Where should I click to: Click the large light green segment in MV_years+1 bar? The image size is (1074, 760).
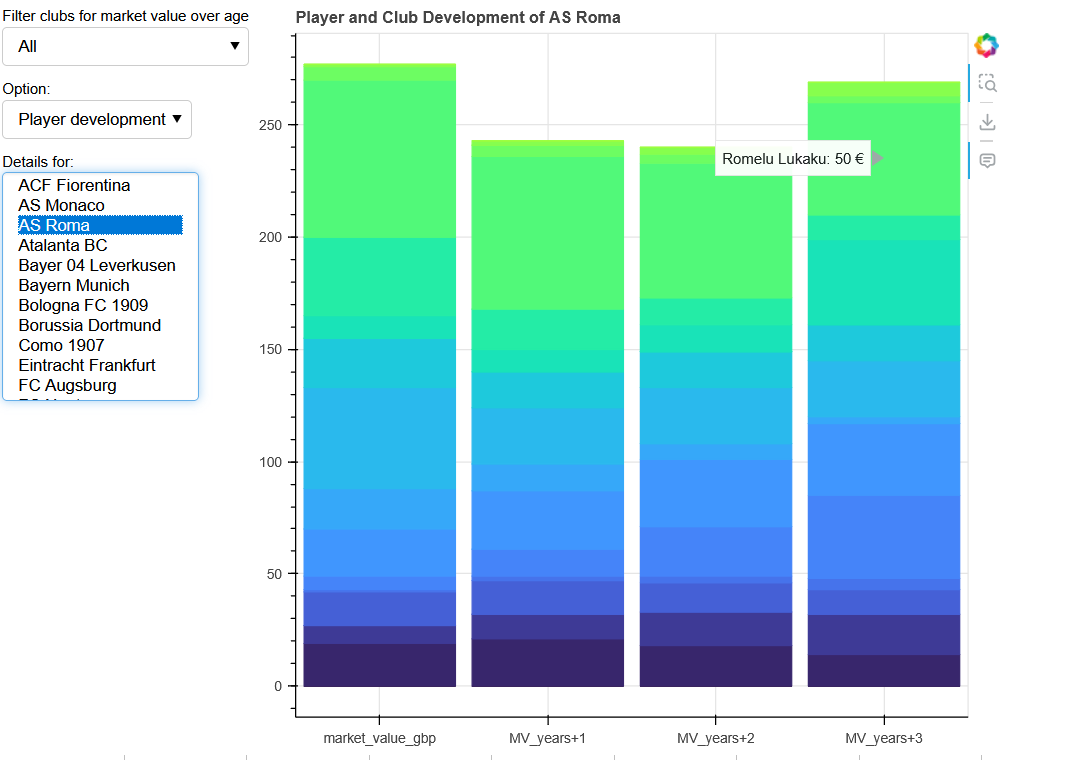(x=548, y=233)
